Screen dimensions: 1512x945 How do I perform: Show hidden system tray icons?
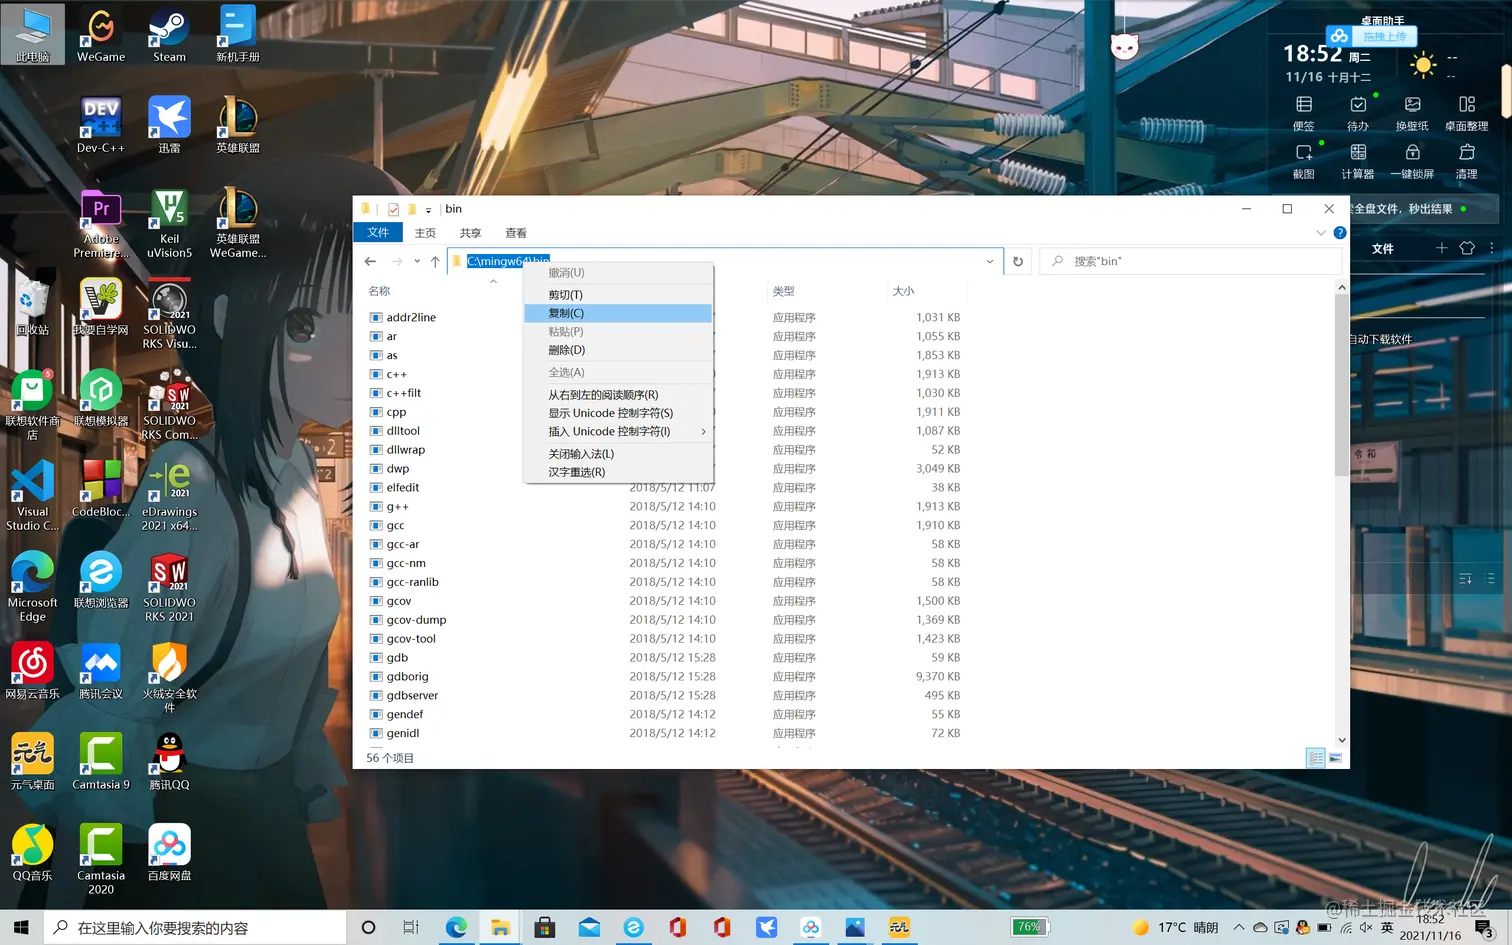tap(1239, 927)
